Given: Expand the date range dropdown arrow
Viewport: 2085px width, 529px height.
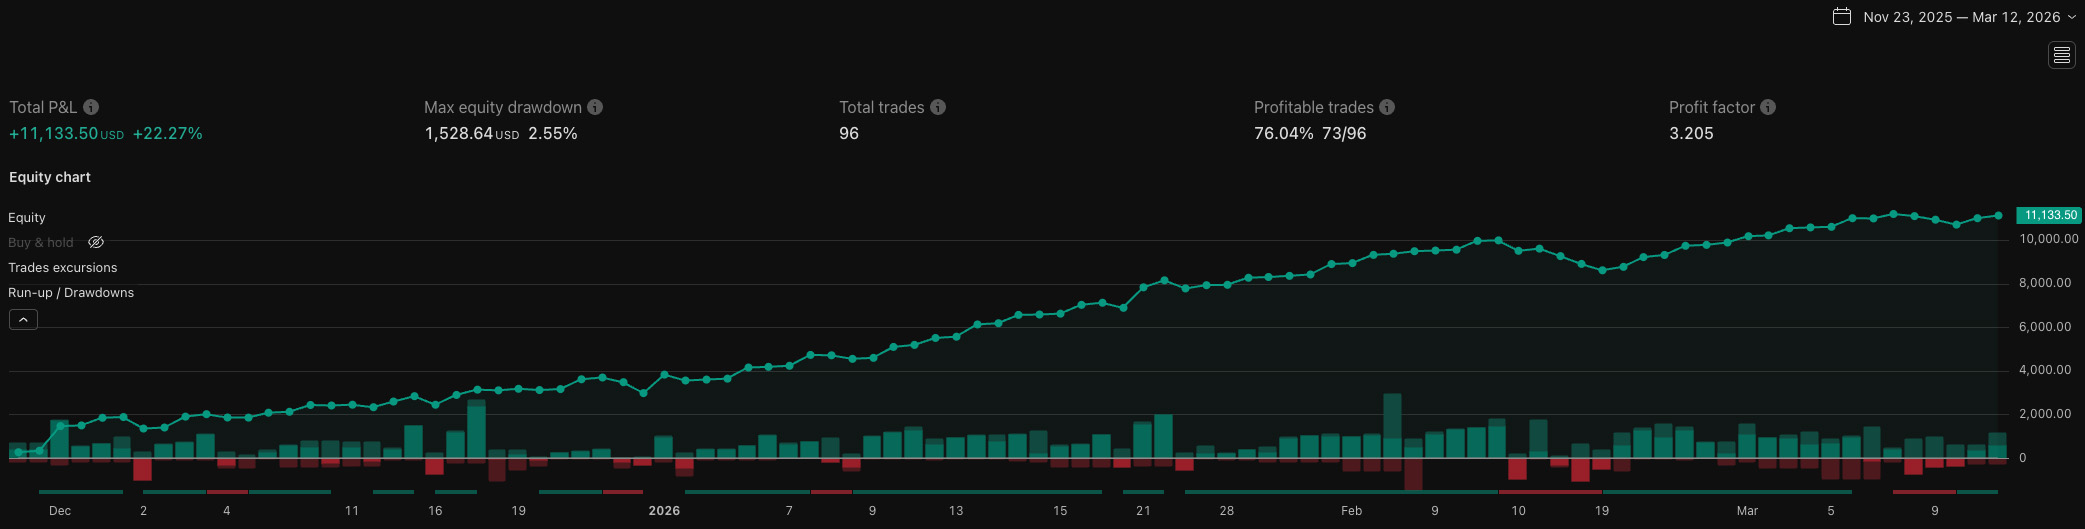Looking at the screenshot, I should pos(2072,17).
